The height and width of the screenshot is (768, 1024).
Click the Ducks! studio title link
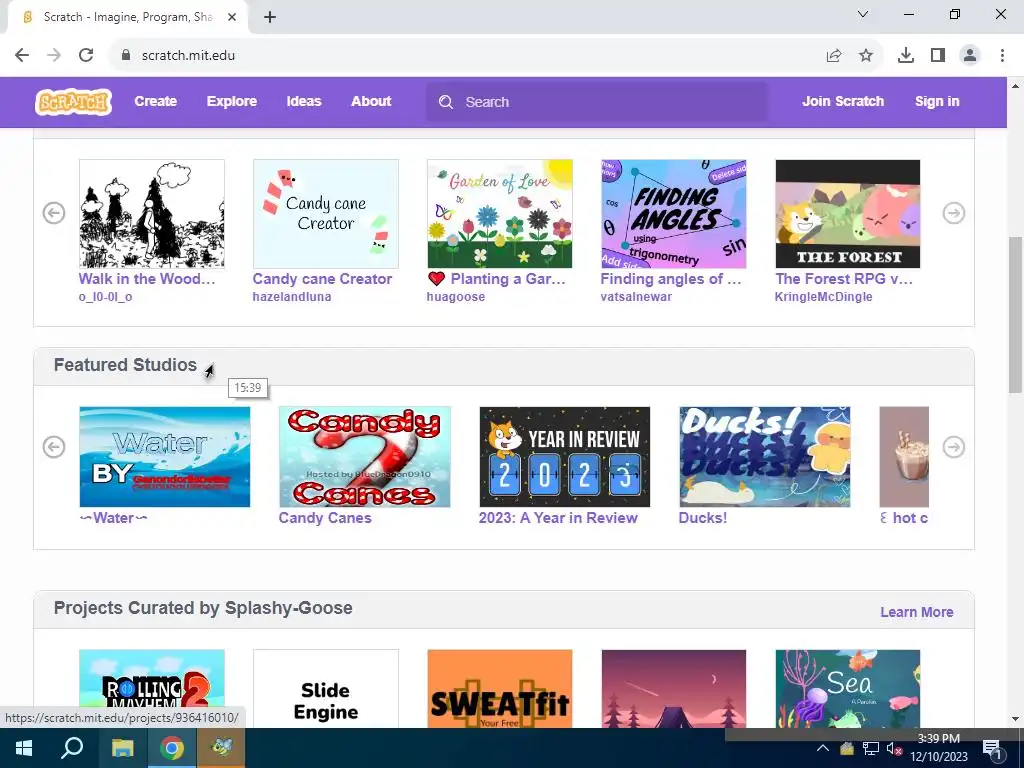tap(703, 518)
